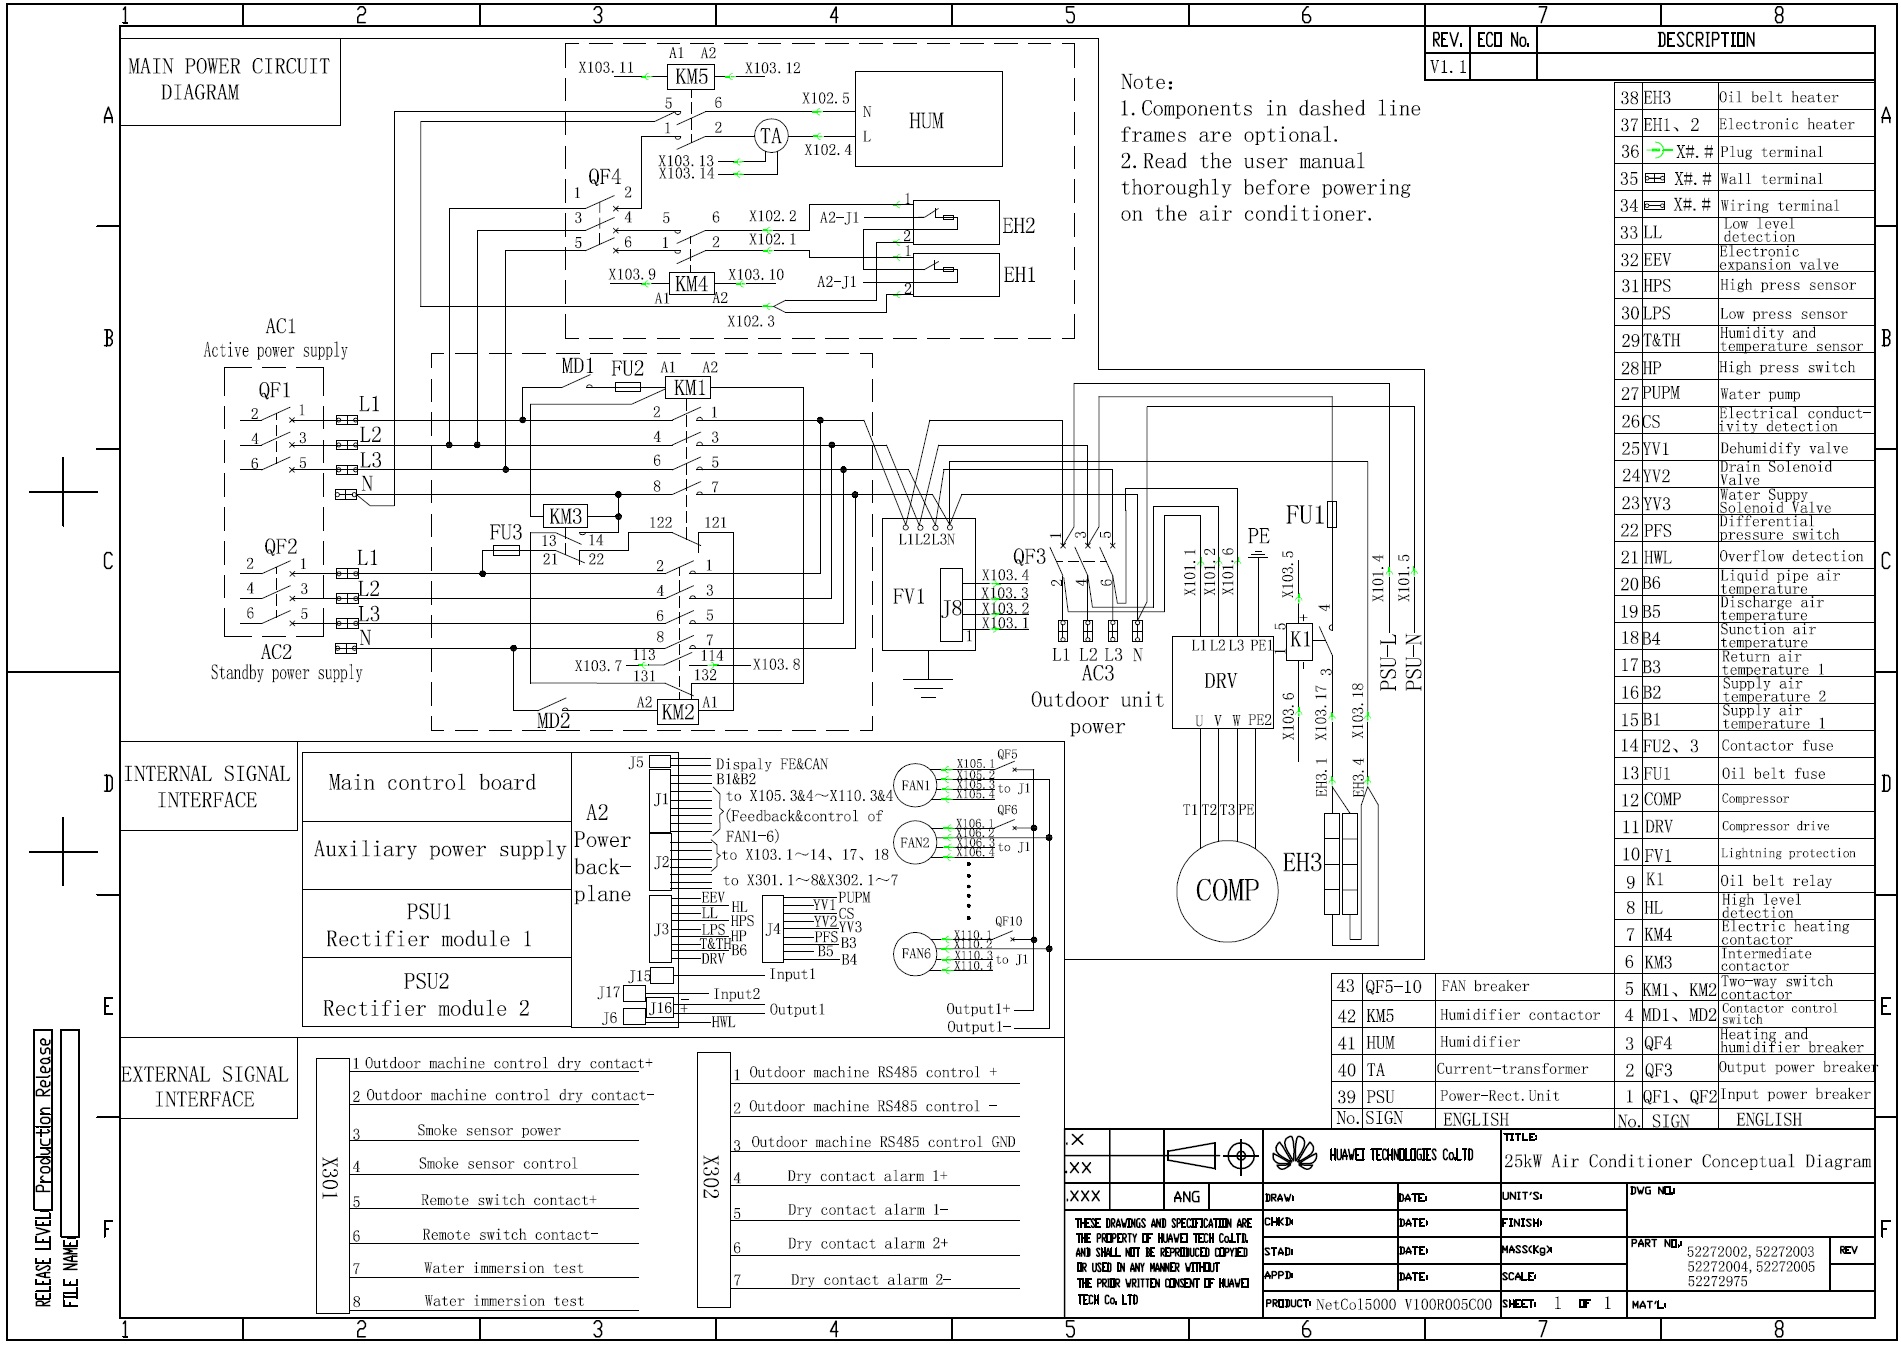Click the Huawei logo in title block
1901x1346 pixels.
point(1295,1156)
